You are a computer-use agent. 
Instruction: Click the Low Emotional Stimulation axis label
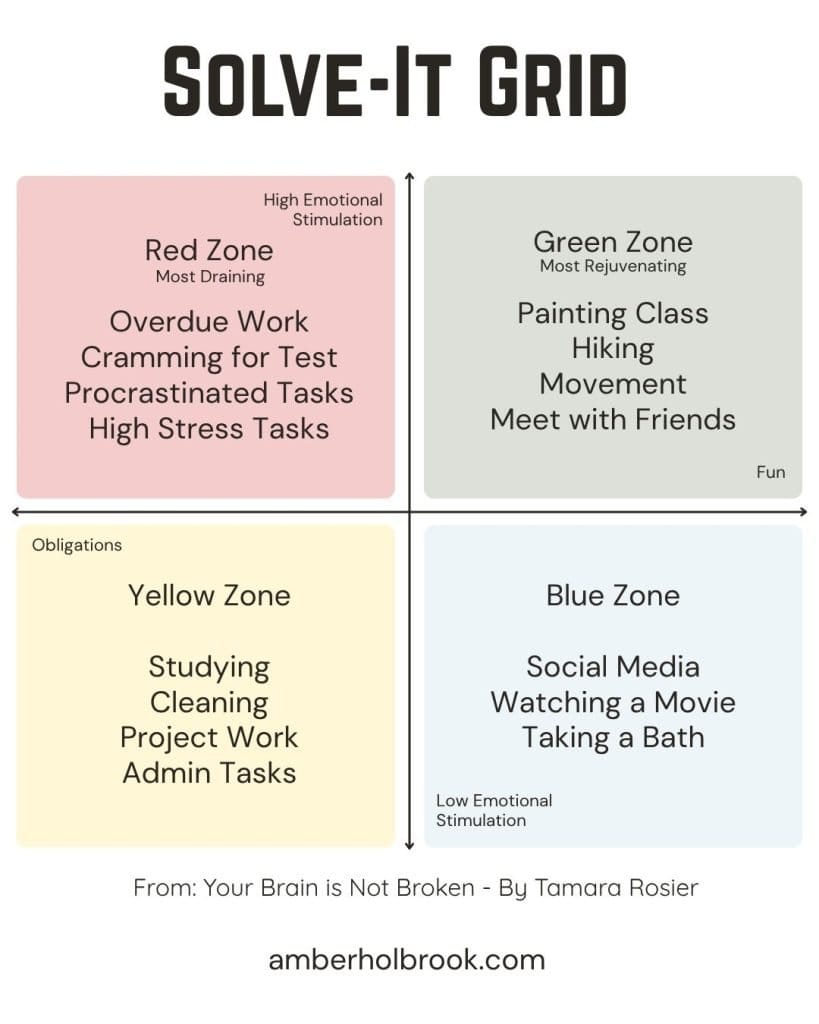point(494,810)
